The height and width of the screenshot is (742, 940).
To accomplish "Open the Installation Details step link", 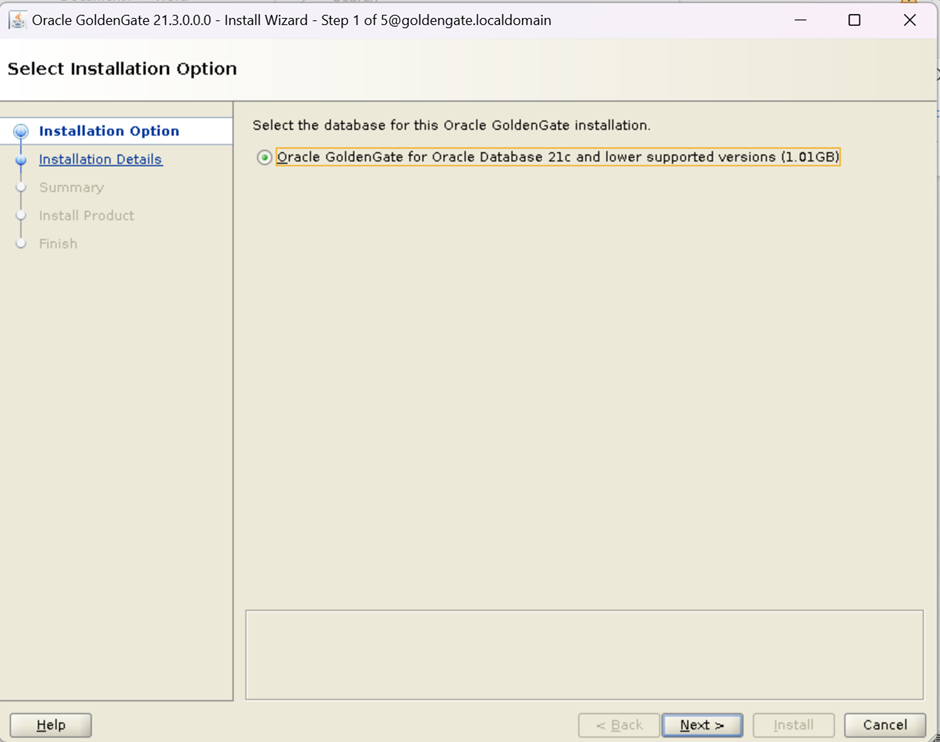I will pos(100,159).
